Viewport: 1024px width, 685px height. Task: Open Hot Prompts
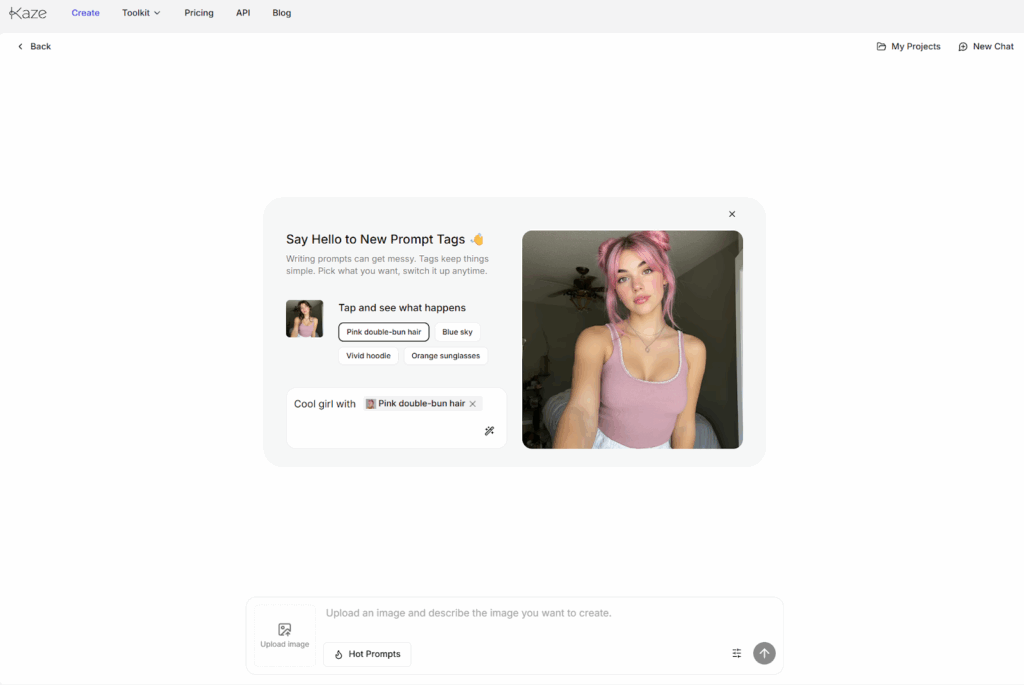[367, 654]
